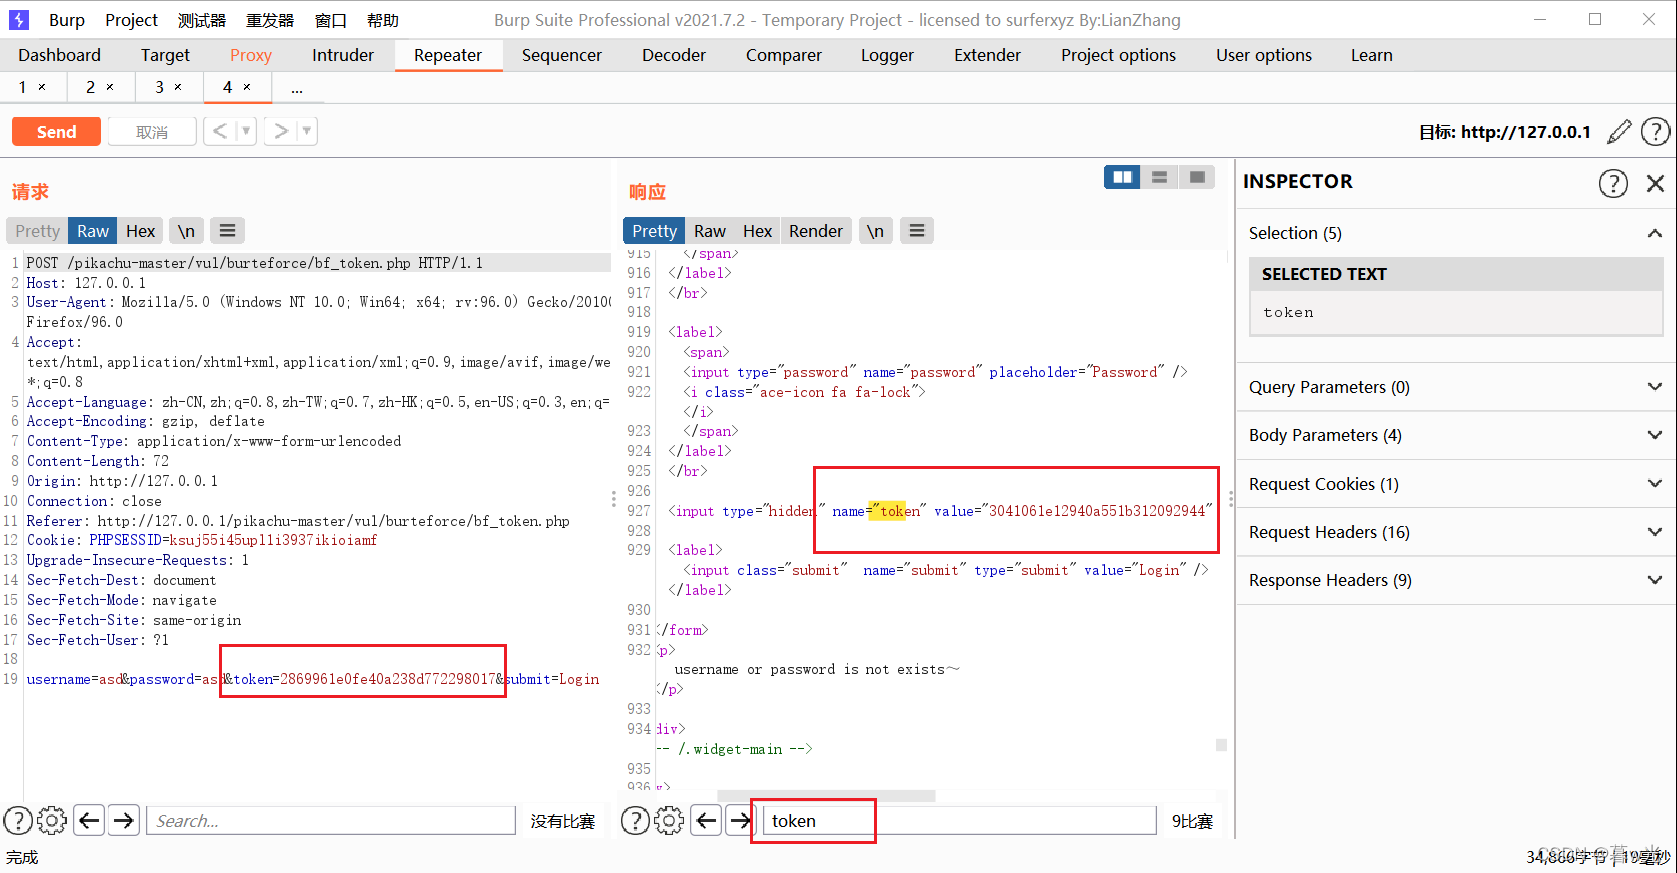The width and height of the screenshot is (1677, 873).
Task: Go to previous request search match
Action: [x=89, y=821]
